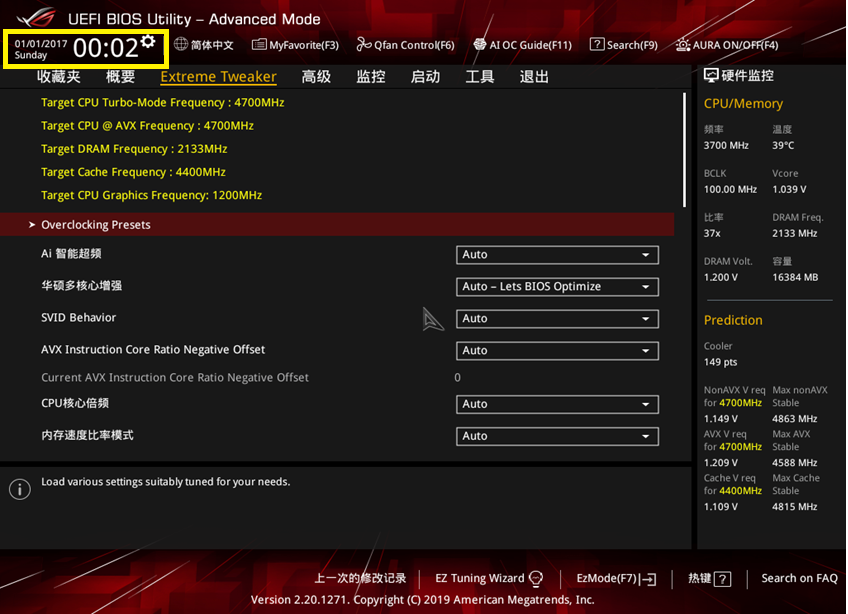Screen dimensions: 848x614
Task: Open the 华硕多核心增强 dropdown
Action: 557,287
